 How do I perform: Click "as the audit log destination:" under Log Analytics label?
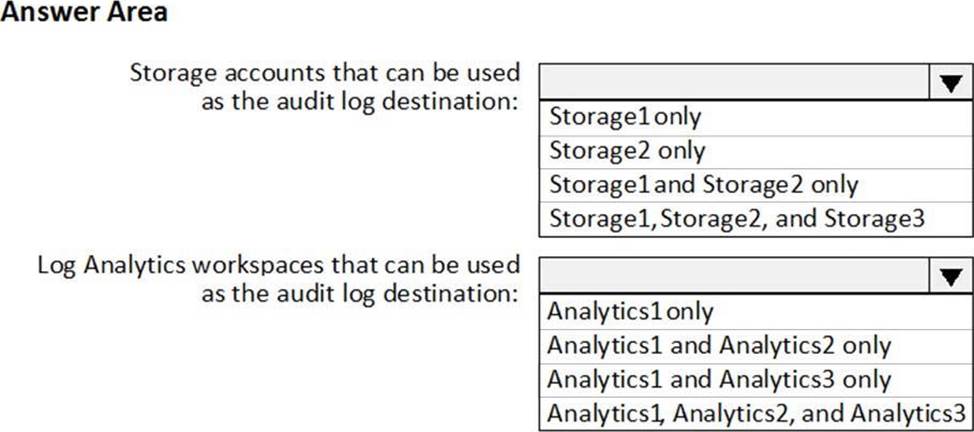(361, 294)
